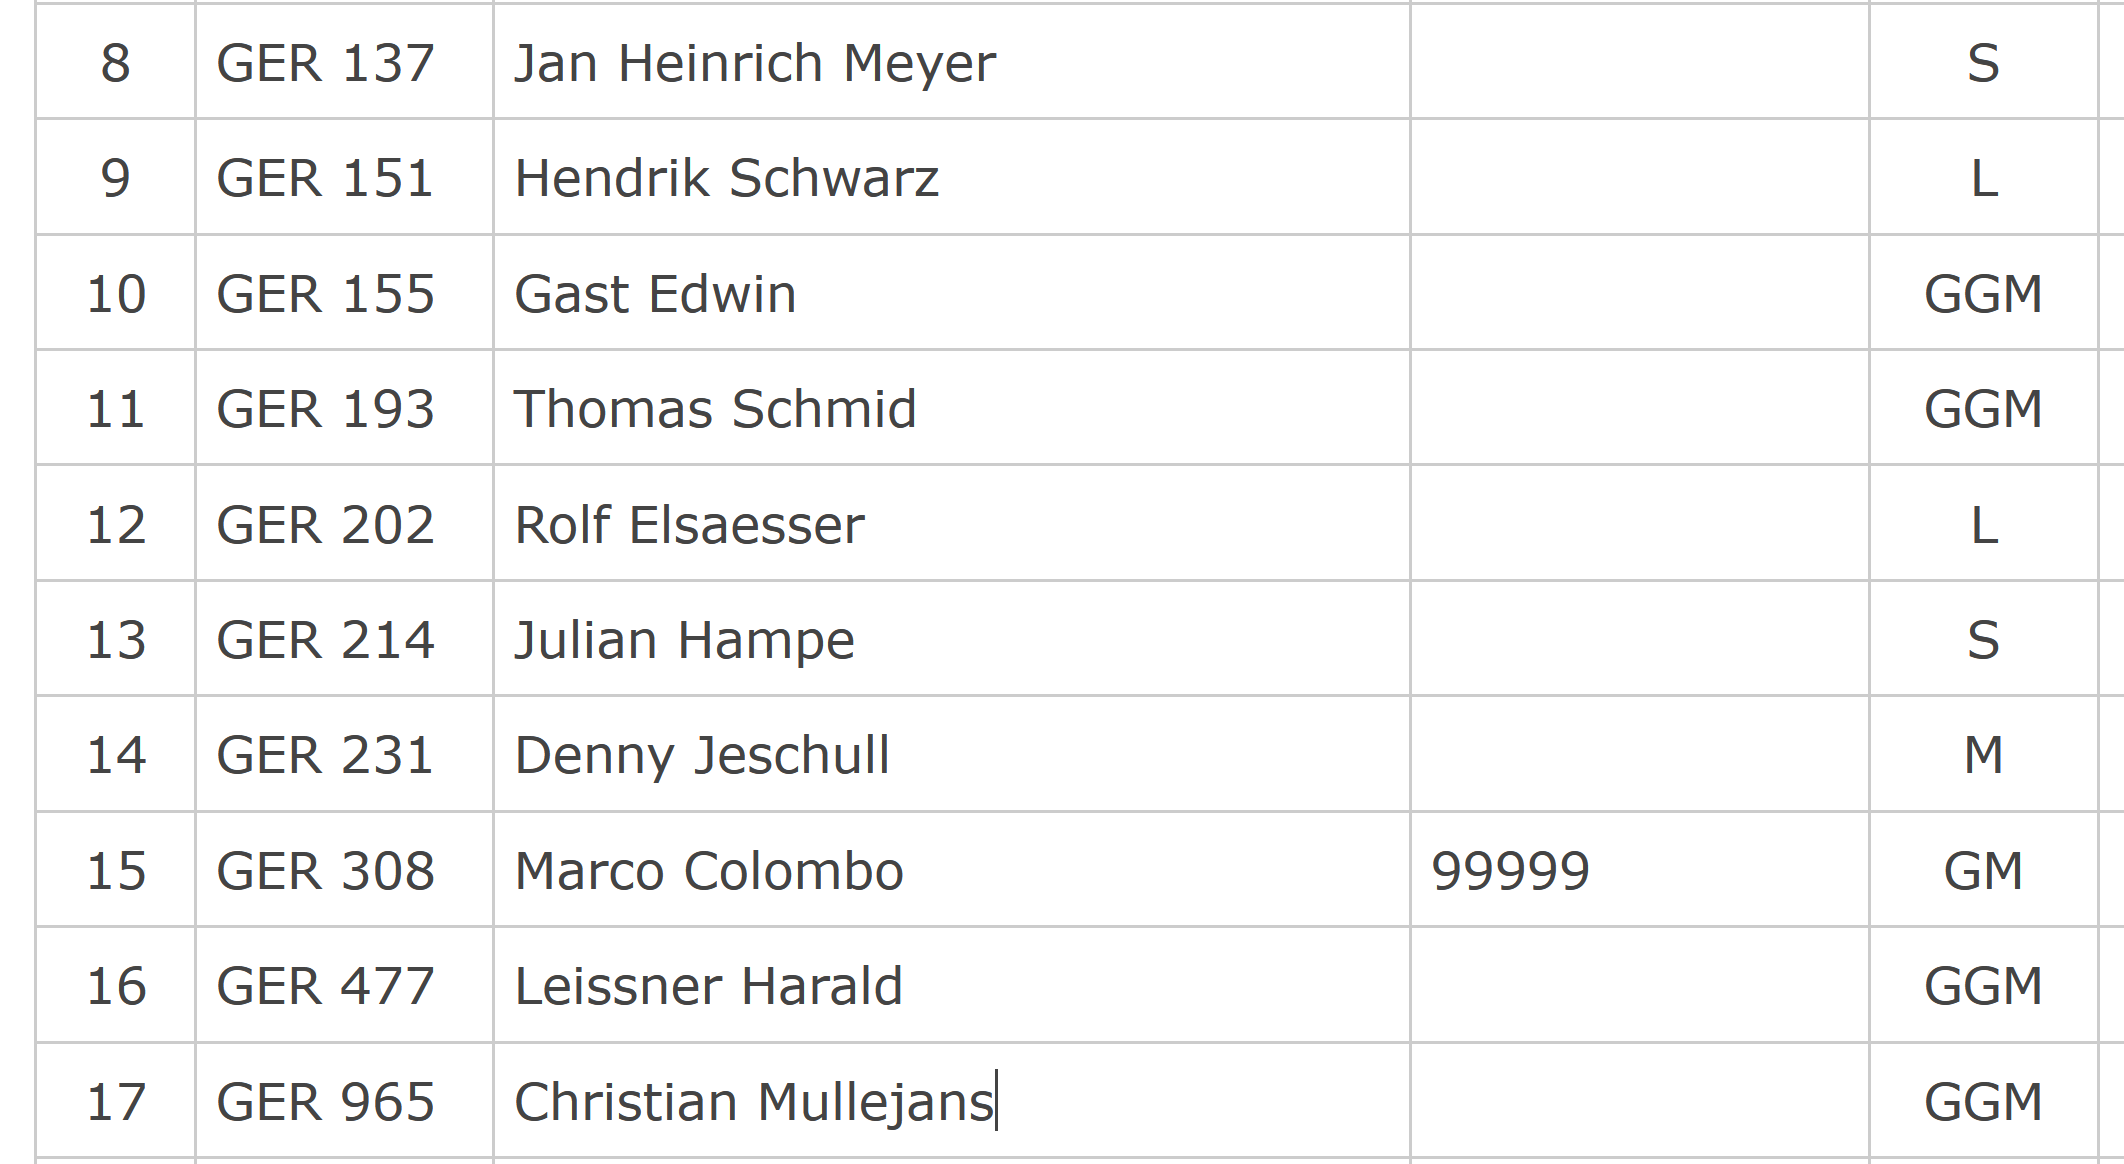Image resolution: width=2124 pixels, height=1164 pixels.
Task: Select the Marco Colombo name cell
Action: point(951,870)
